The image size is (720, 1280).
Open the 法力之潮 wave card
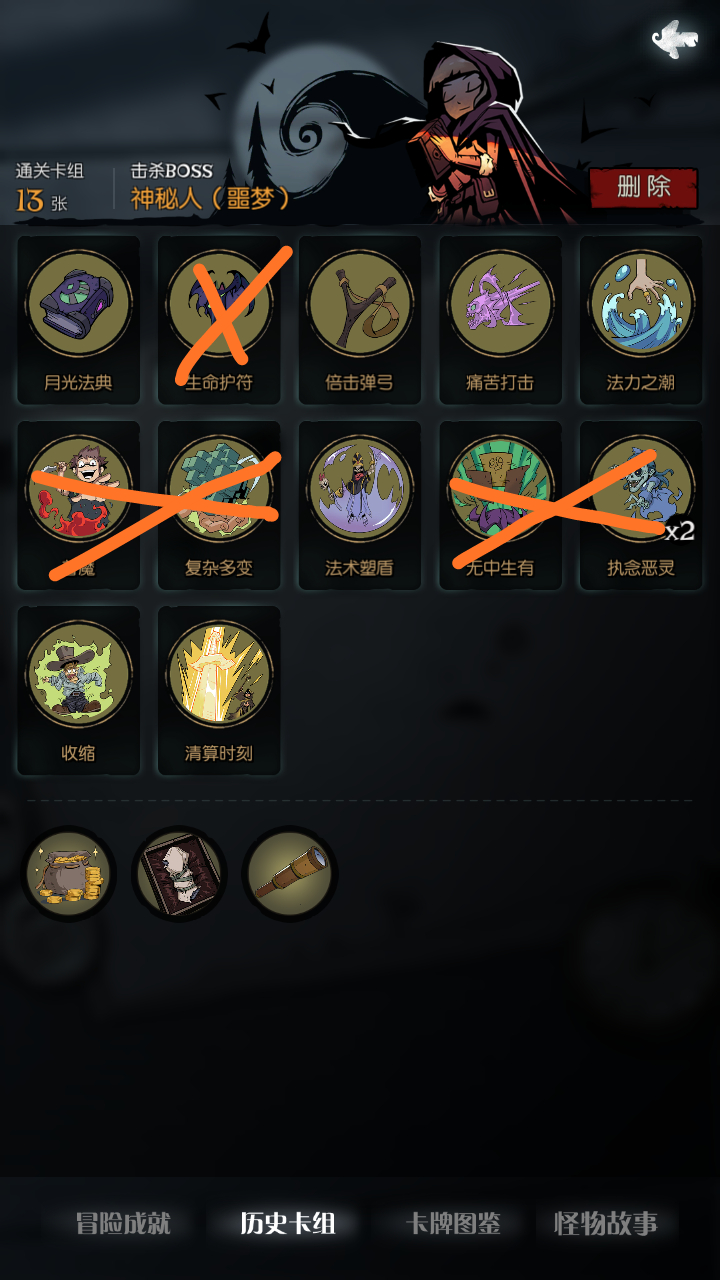click(641, 320)
